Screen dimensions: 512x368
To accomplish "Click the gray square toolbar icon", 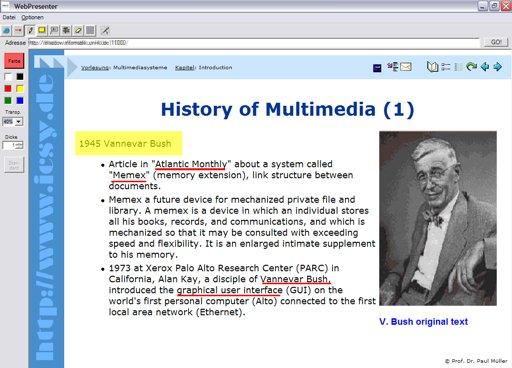I will 90,31.
